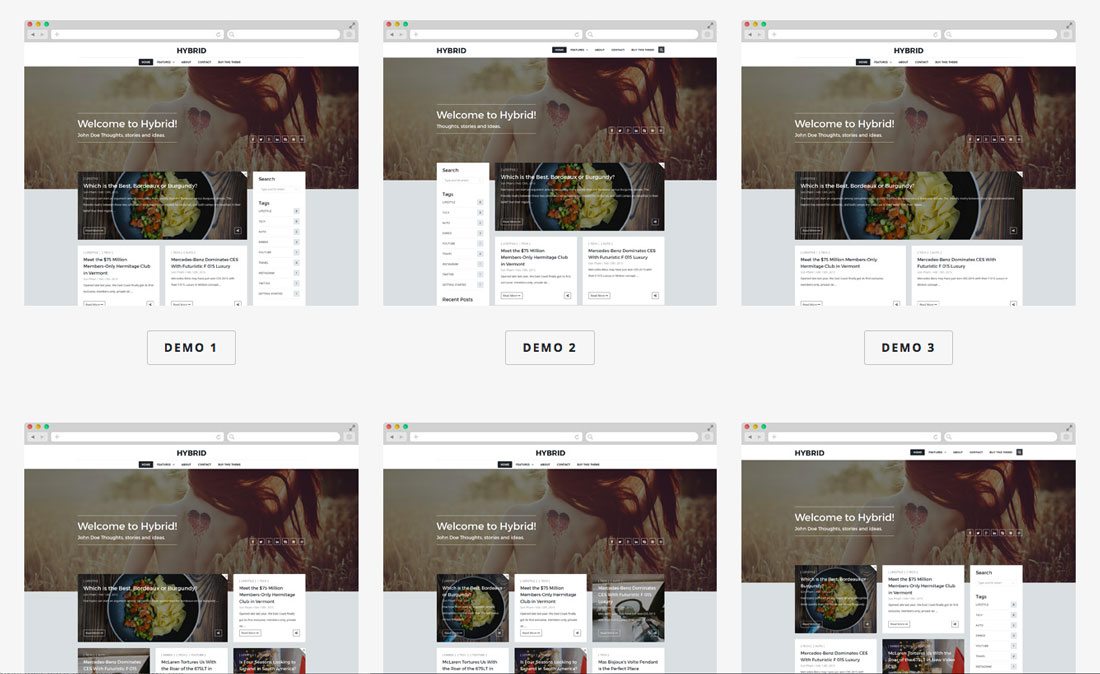Click 'Welcome to Hybrid!' in the Demo 1 preview
1100x674 pixels.
coord(127,123)
